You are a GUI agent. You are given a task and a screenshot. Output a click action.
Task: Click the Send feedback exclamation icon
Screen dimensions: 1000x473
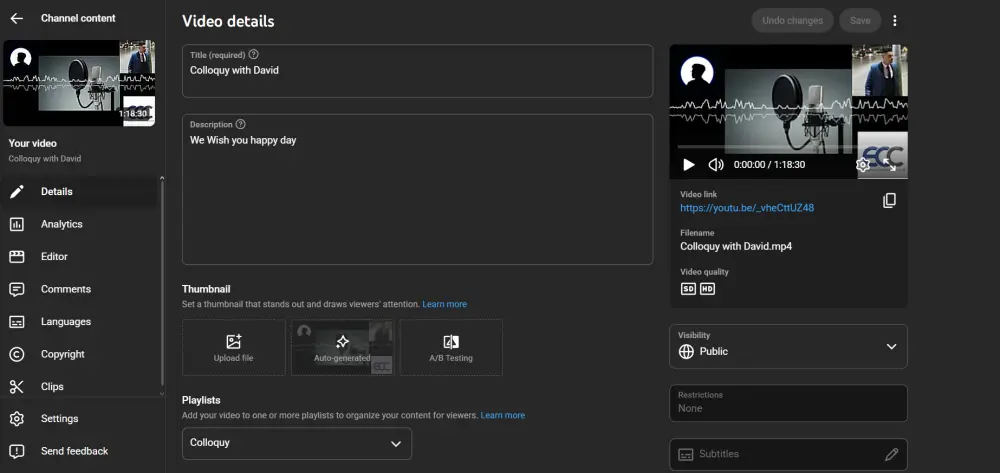point(17,451)
